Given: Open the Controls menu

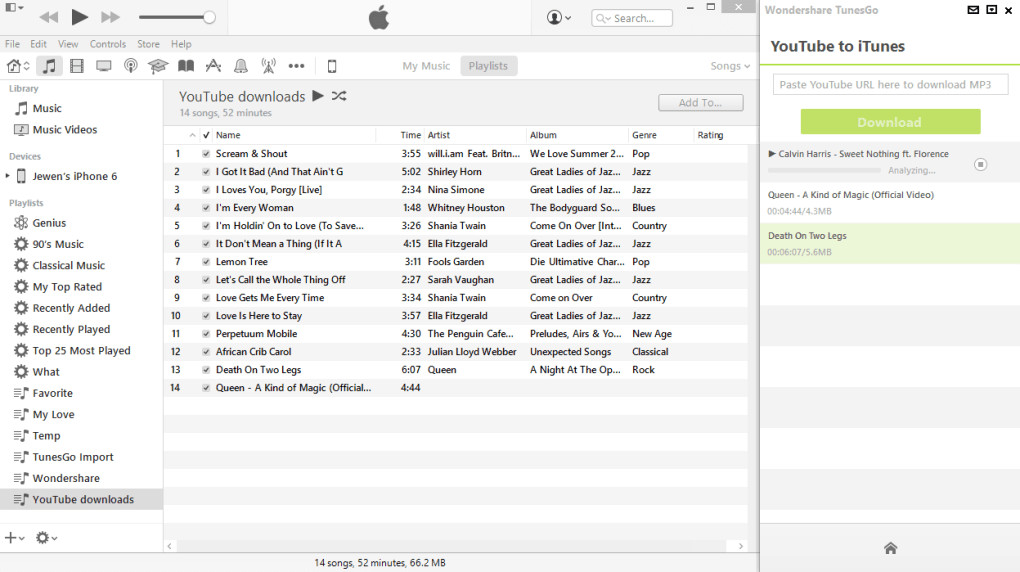Looking at the screenshot, I should pos(107,44).
